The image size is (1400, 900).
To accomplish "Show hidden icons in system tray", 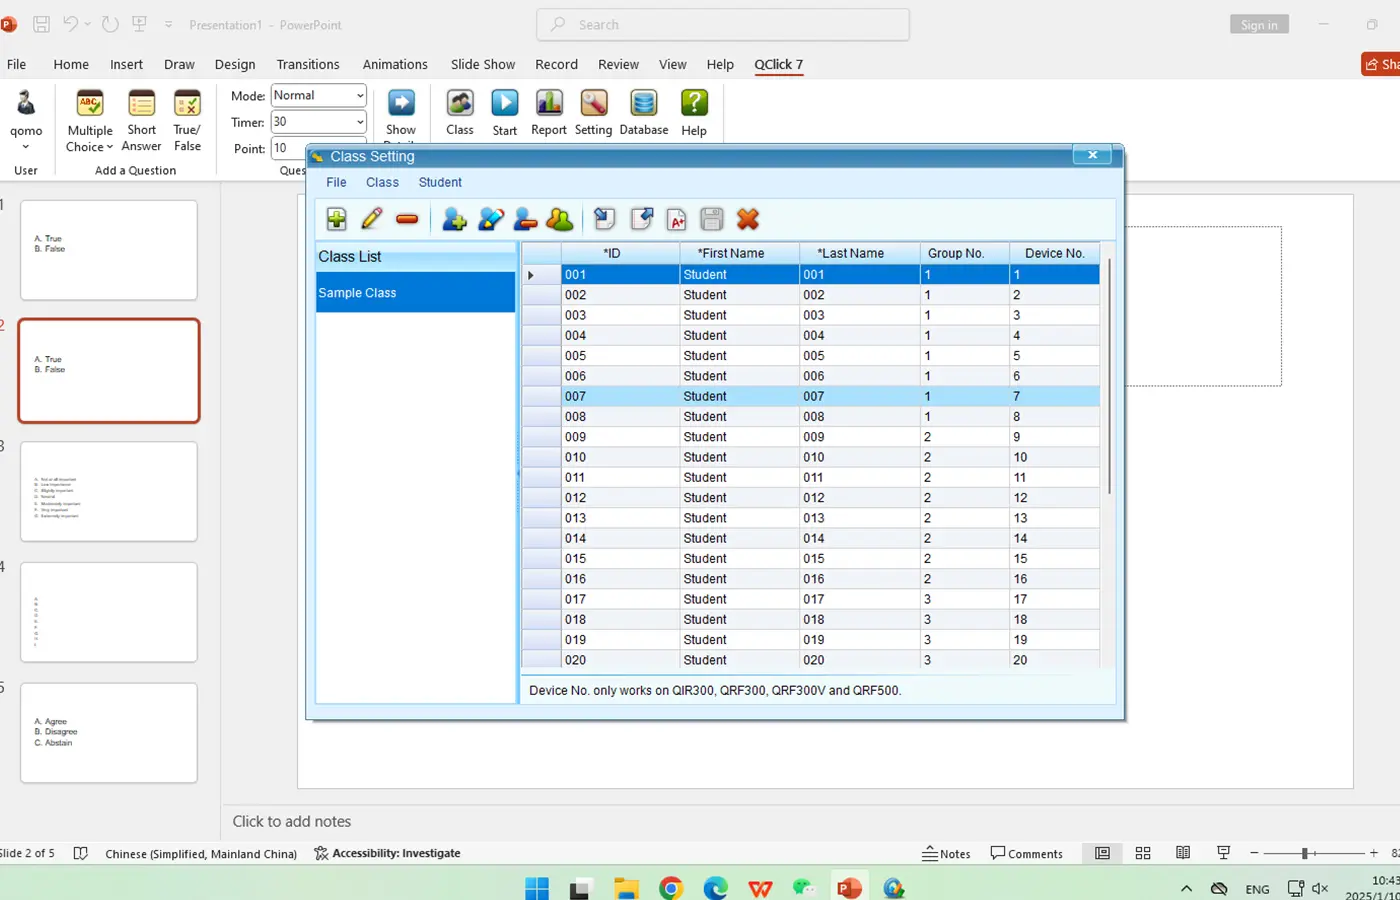I will point(1186,888).
